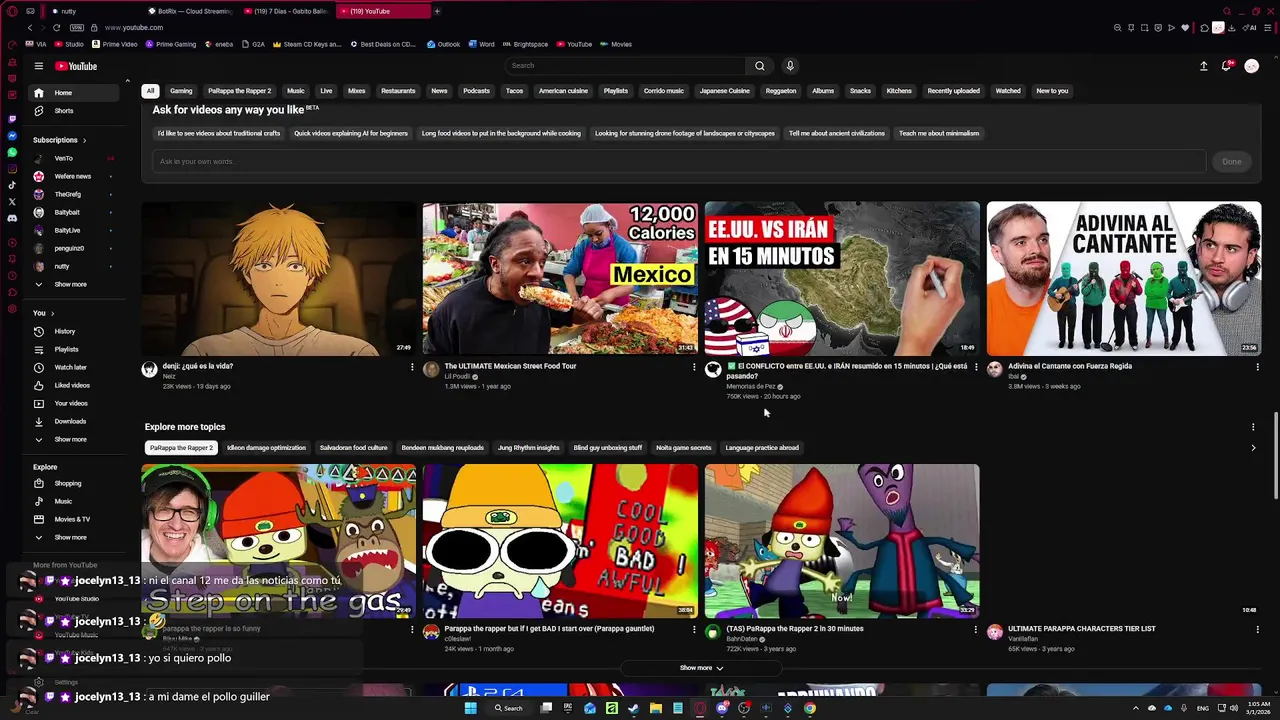The width and height of the screenshot is (1280, 720).
Task: Open options for Adivina al Cantante video
Action: (1258, 367)
